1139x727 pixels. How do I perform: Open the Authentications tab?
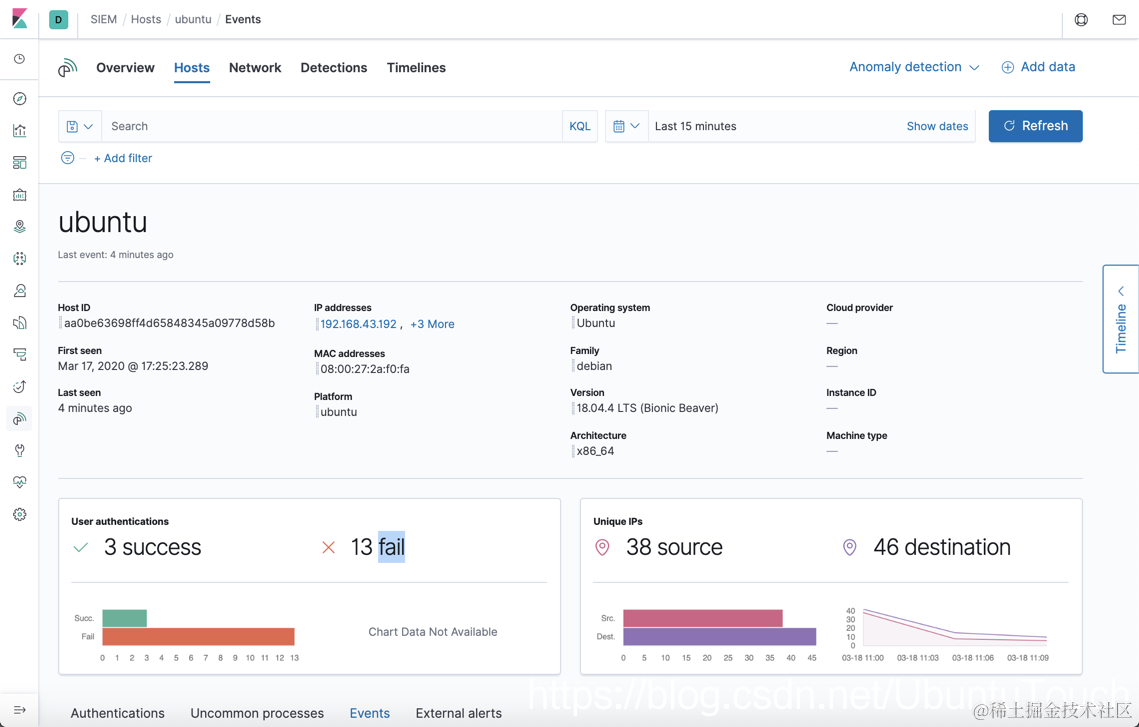pyautogui.click(x=118, y=713)
